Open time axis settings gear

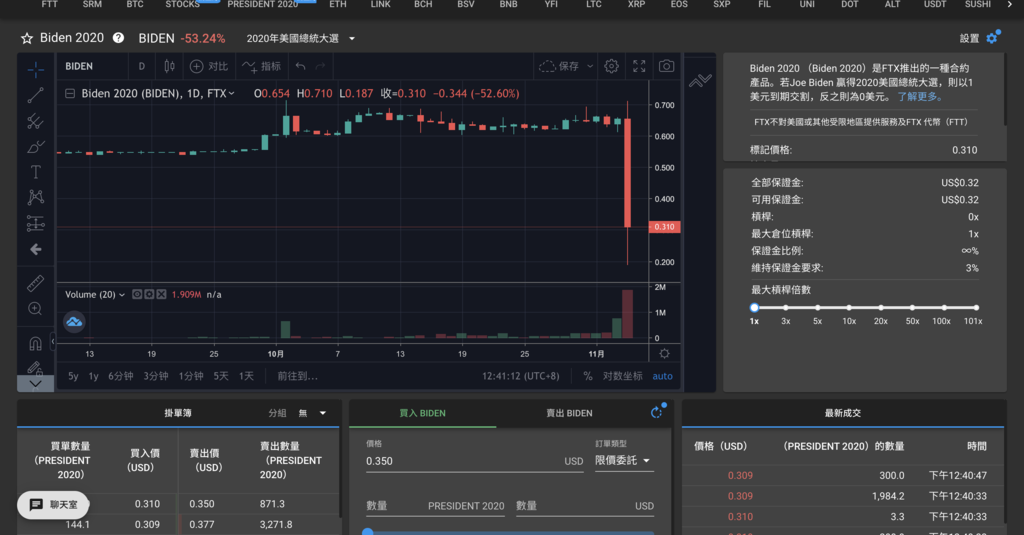pos(664,353)
